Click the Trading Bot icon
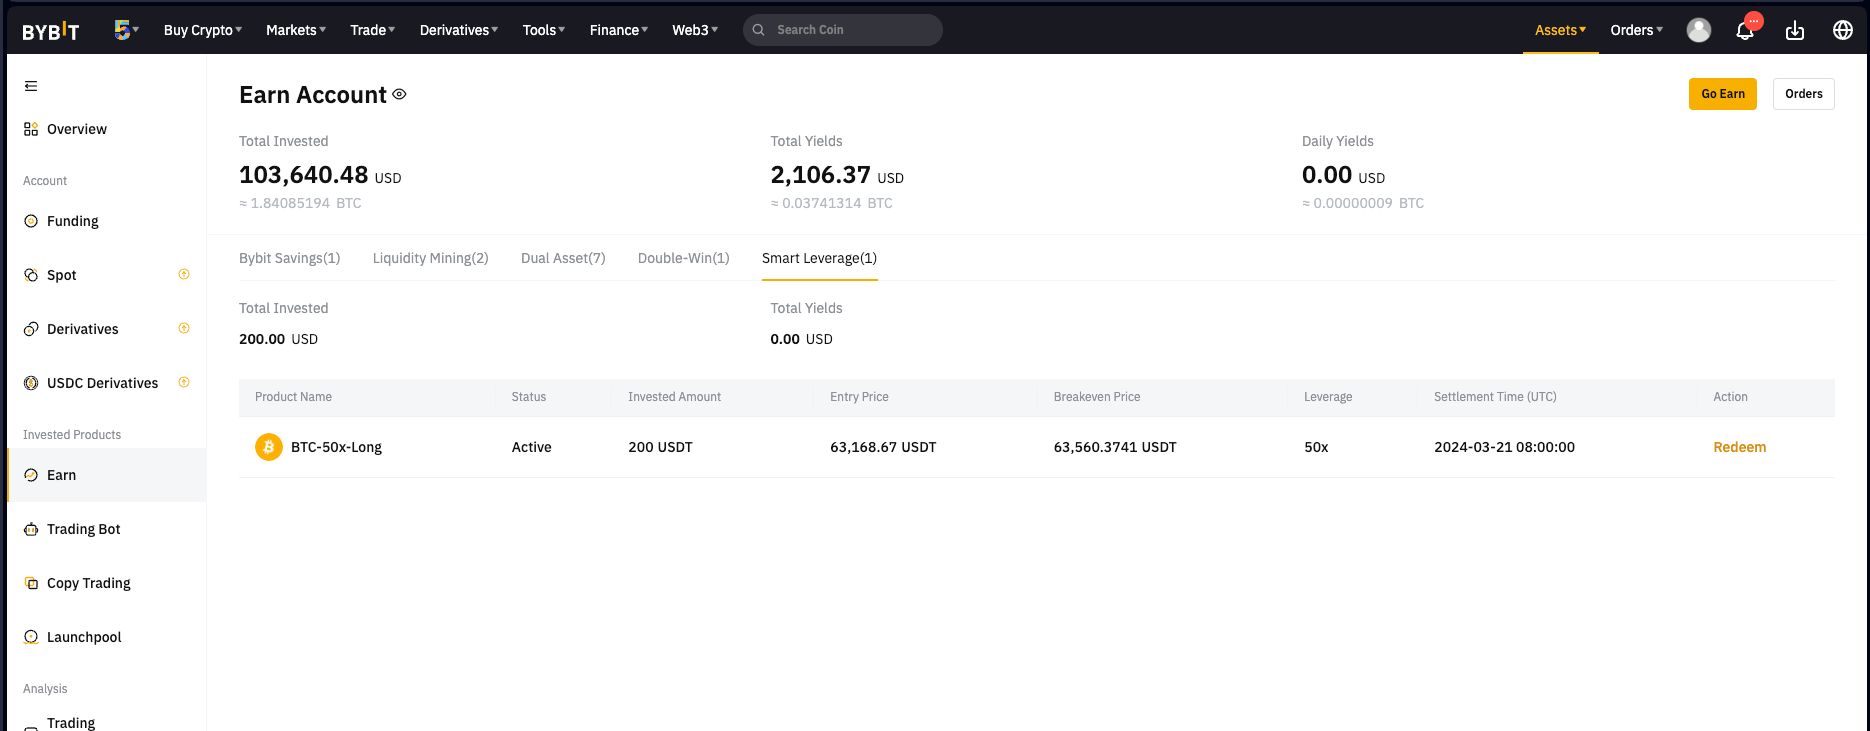This screenshot has width=1870, height=731. [31, 529]
